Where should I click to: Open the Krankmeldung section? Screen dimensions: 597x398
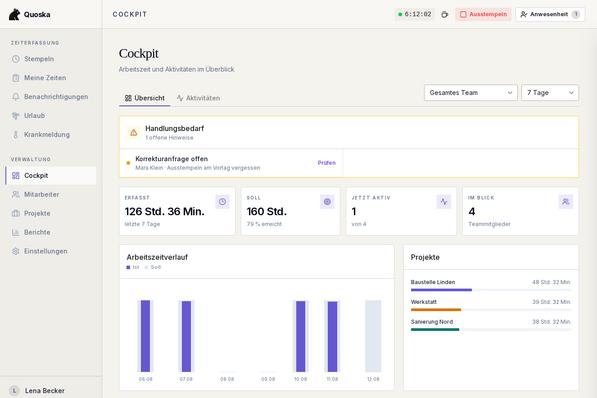coord(51,134)
